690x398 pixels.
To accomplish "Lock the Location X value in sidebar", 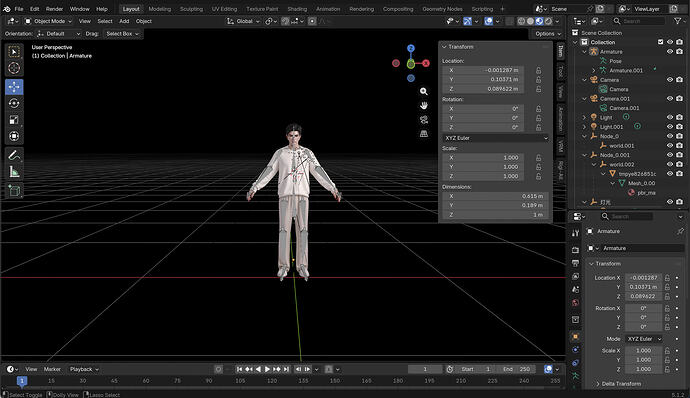I will [538, 70].
